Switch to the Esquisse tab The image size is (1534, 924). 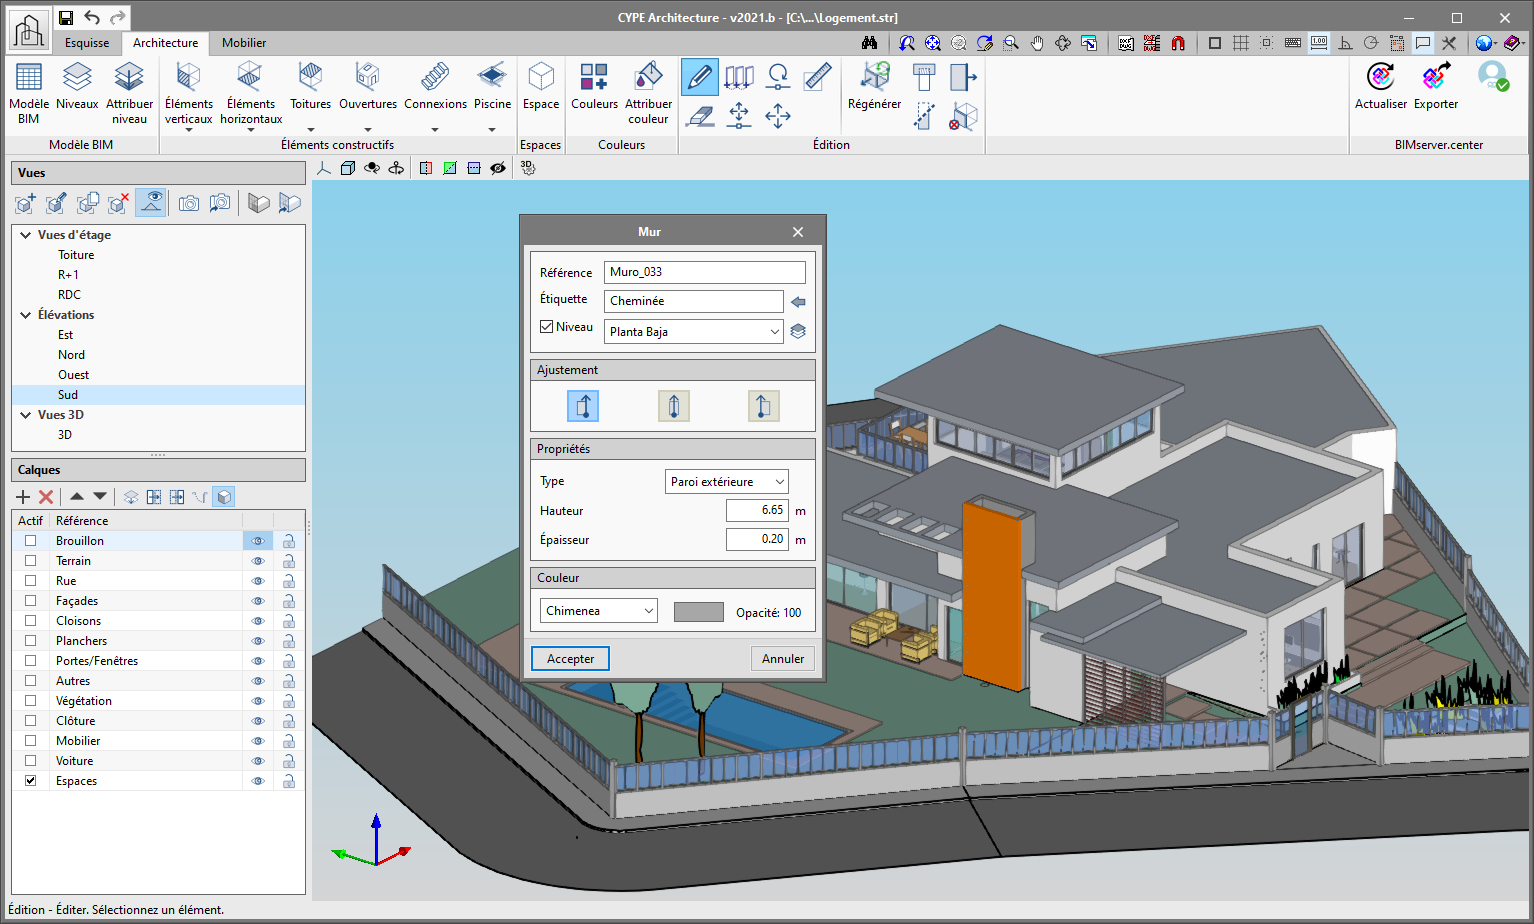point(87,43)
